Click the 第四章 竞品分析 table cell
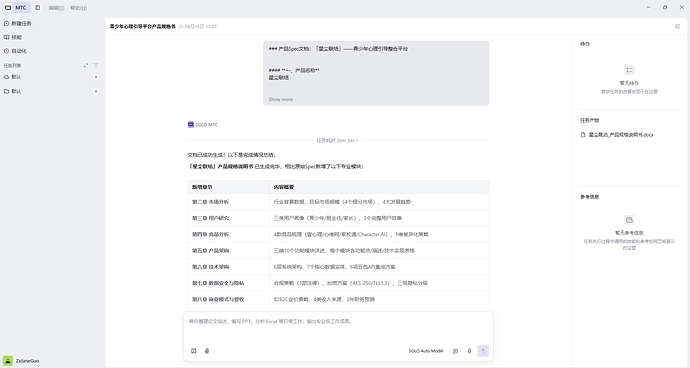Image resolution: width=690 pixels, height=368 pixels. [x=228, y=235]
